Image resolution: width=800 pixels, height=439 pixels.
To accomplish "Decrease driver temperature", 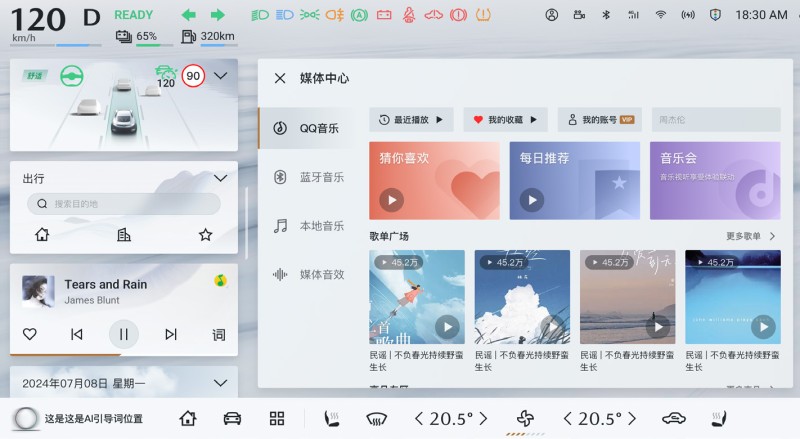I will click(x=419, y=419).
